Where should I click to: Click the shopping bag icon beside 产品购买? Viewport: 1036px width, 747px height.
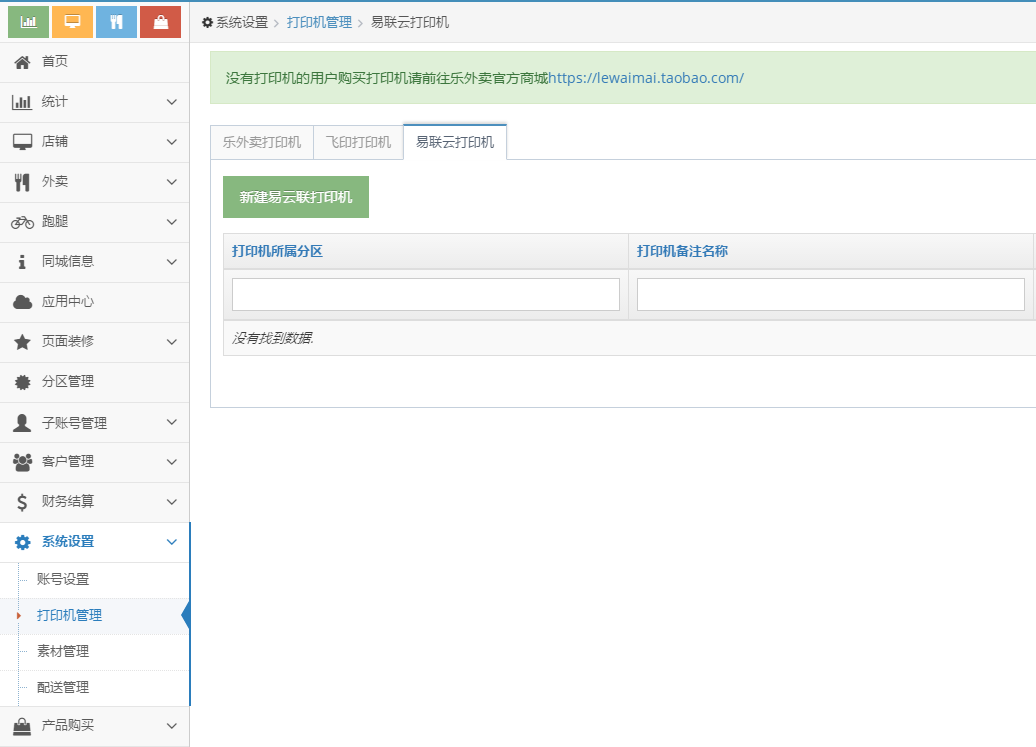click(22, 727)
